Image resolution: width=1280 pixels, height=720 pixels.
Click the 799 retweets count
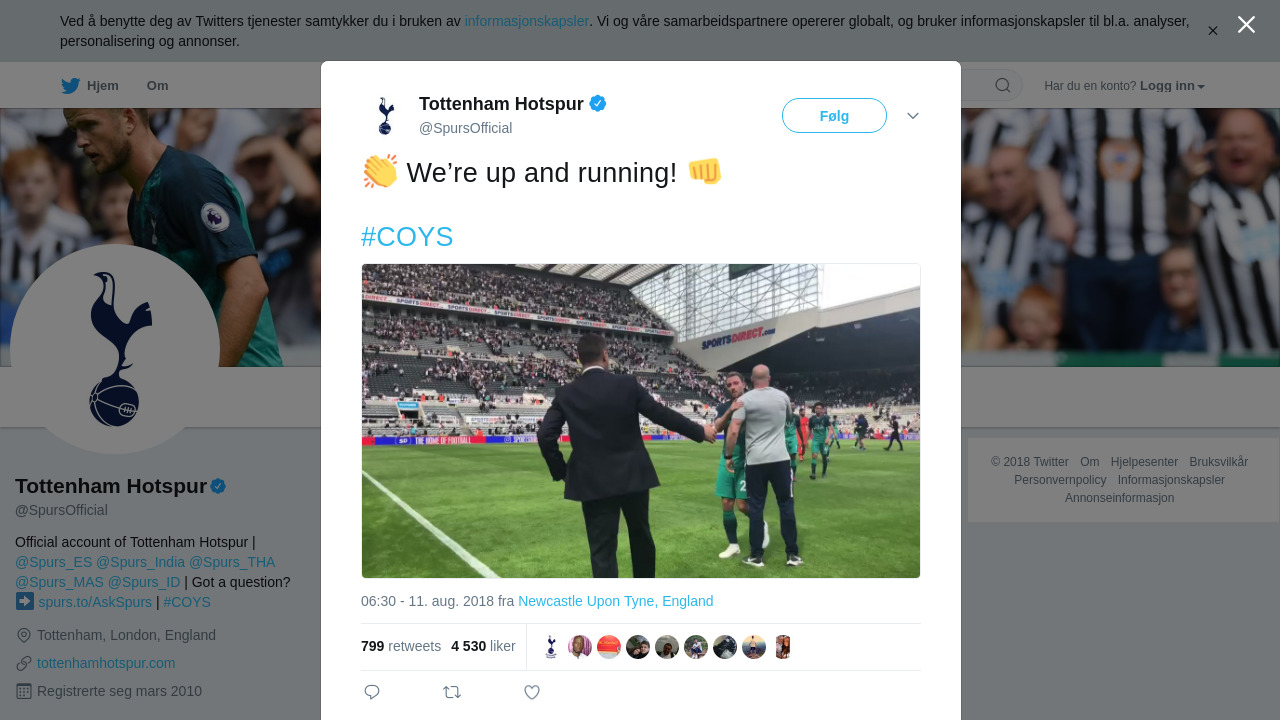(x=400, y=646)
